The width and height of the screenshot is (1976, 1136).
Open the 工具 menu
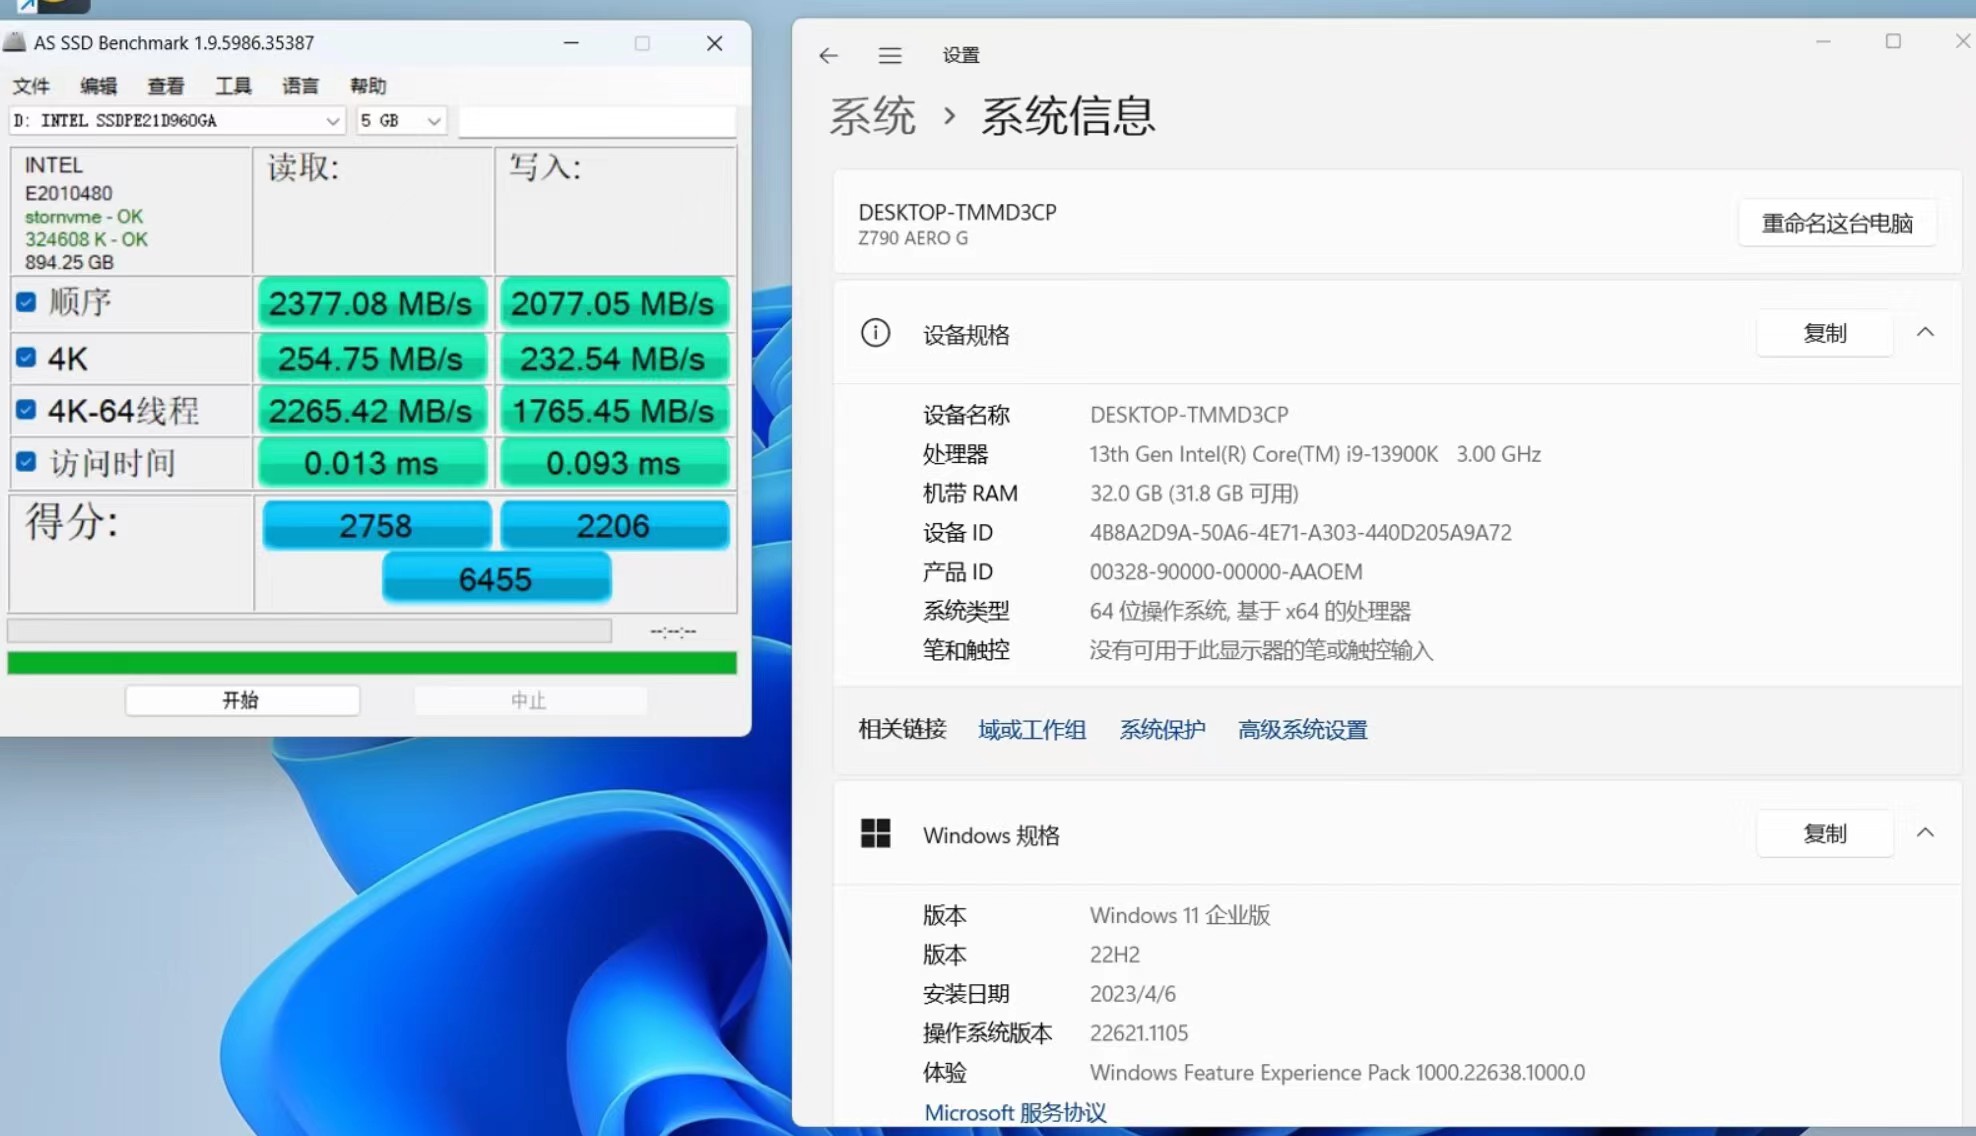pos(233,86)
